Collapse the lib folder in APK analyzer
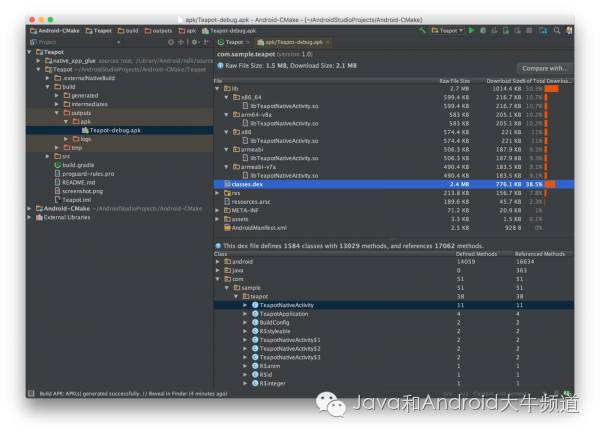 click(218, 88)
